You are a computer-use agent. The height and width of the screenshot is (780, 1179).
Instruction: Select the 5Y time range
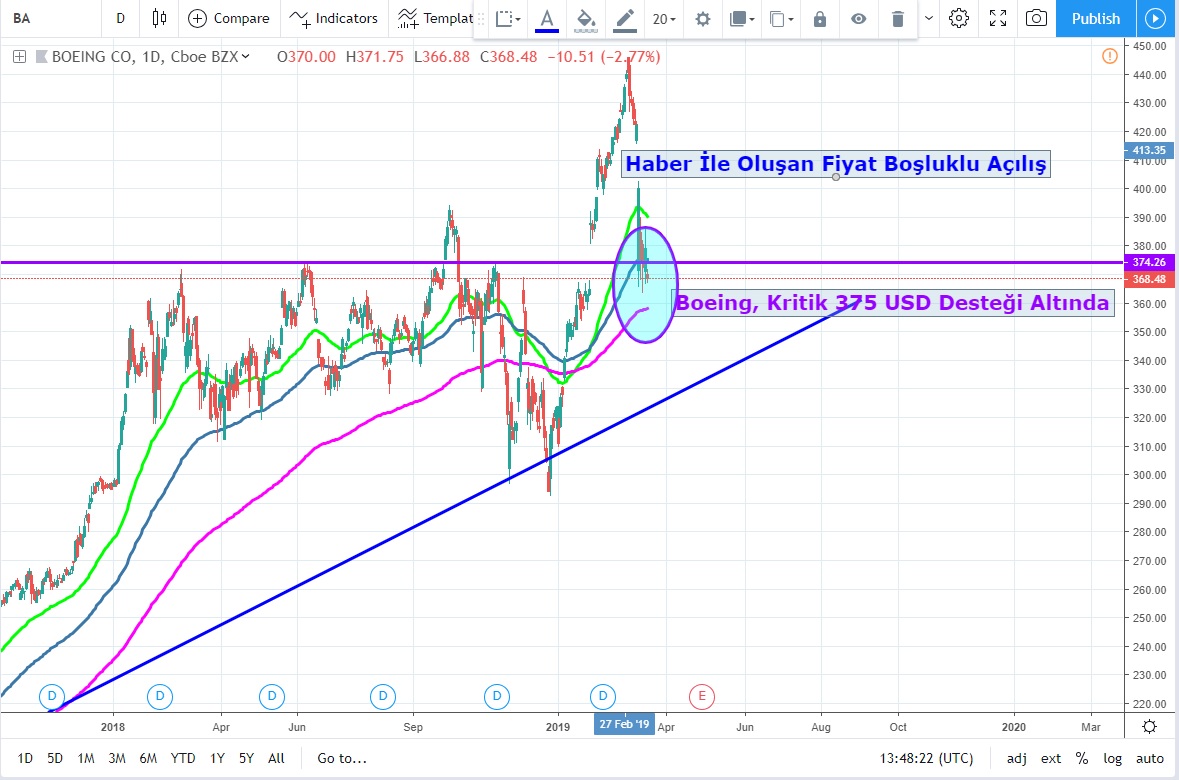247,758
